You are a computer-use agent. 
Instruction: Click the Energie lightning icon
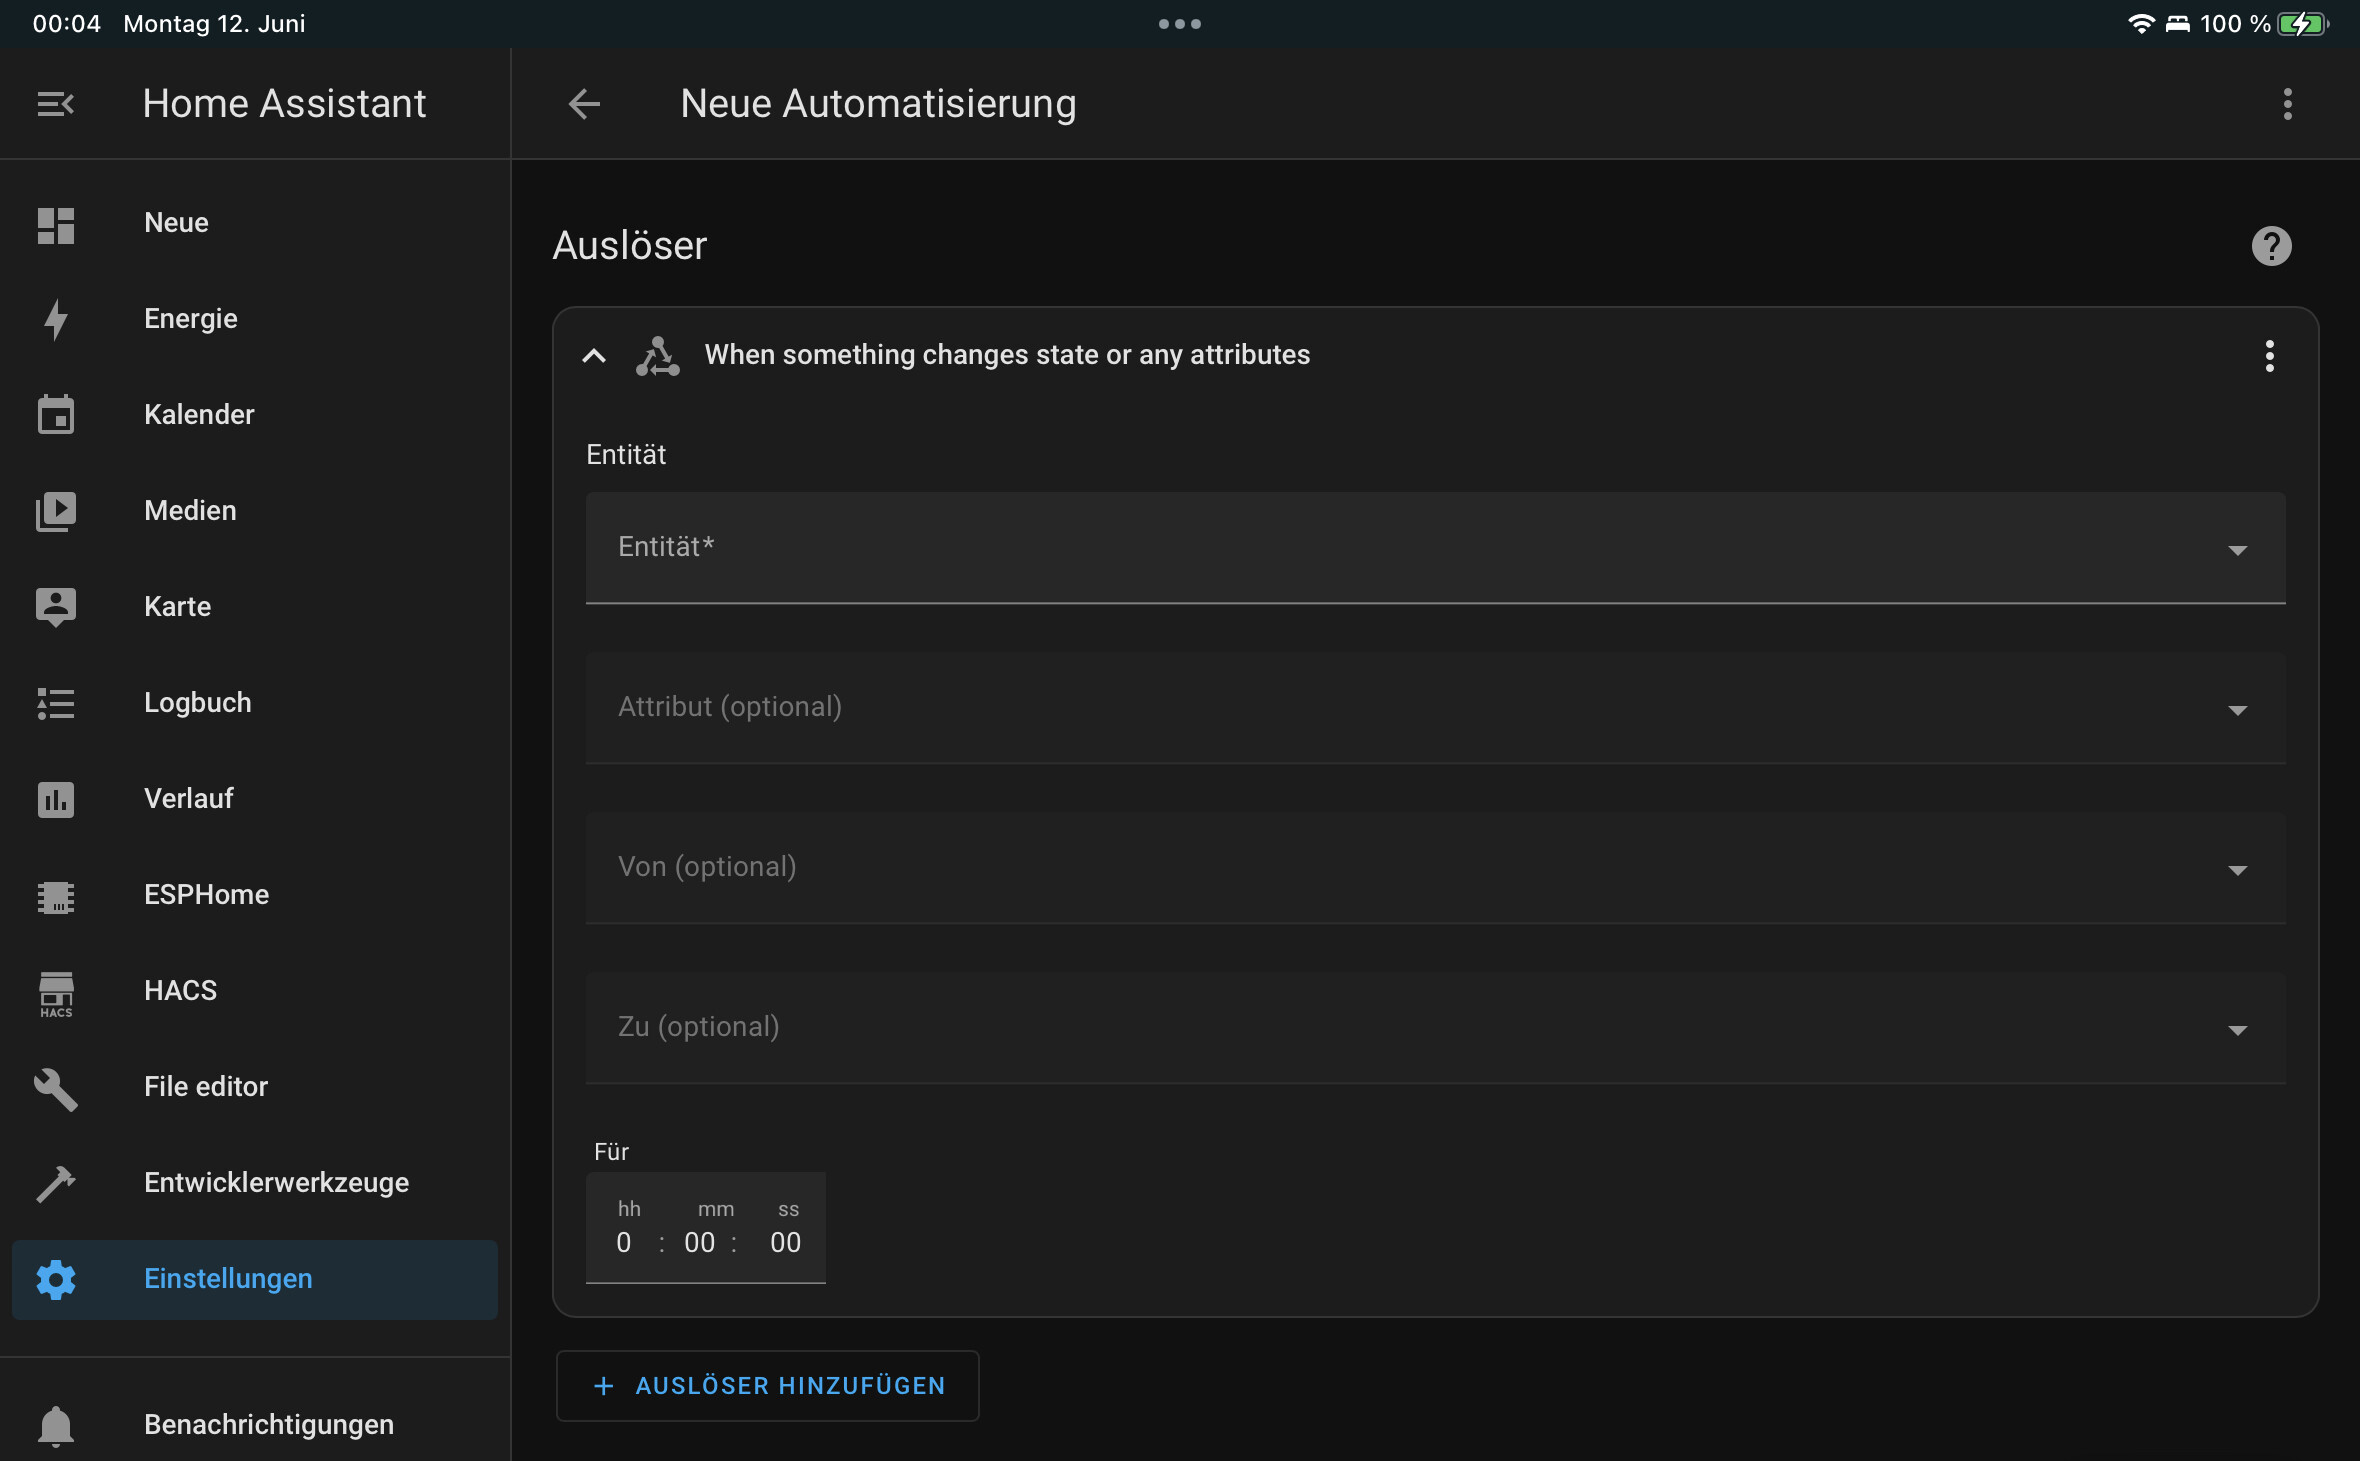[56, 320]
